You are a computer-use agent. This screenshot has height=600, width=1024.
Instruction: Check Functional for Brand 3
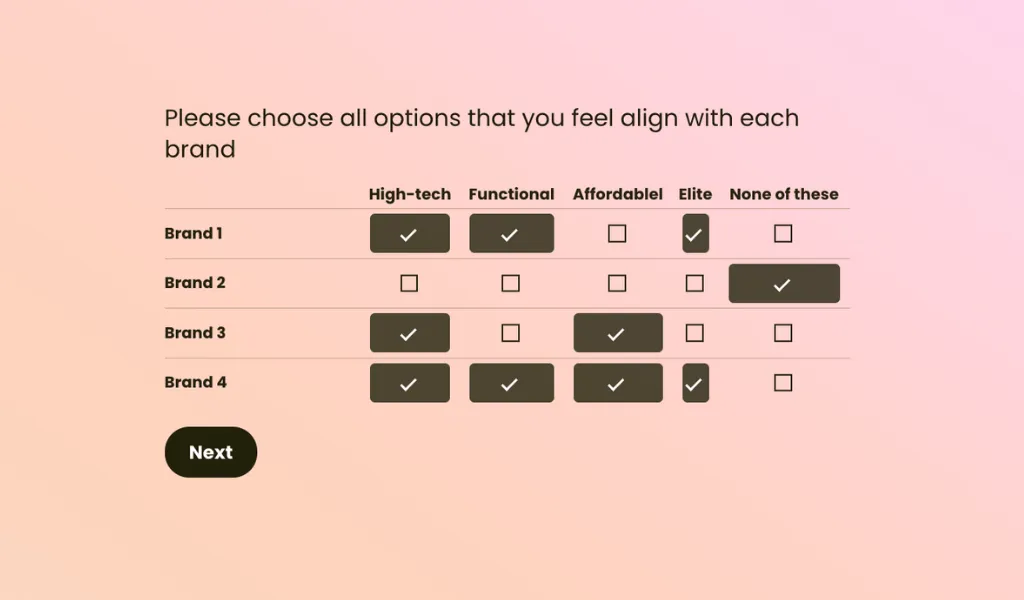pos(511,332)
